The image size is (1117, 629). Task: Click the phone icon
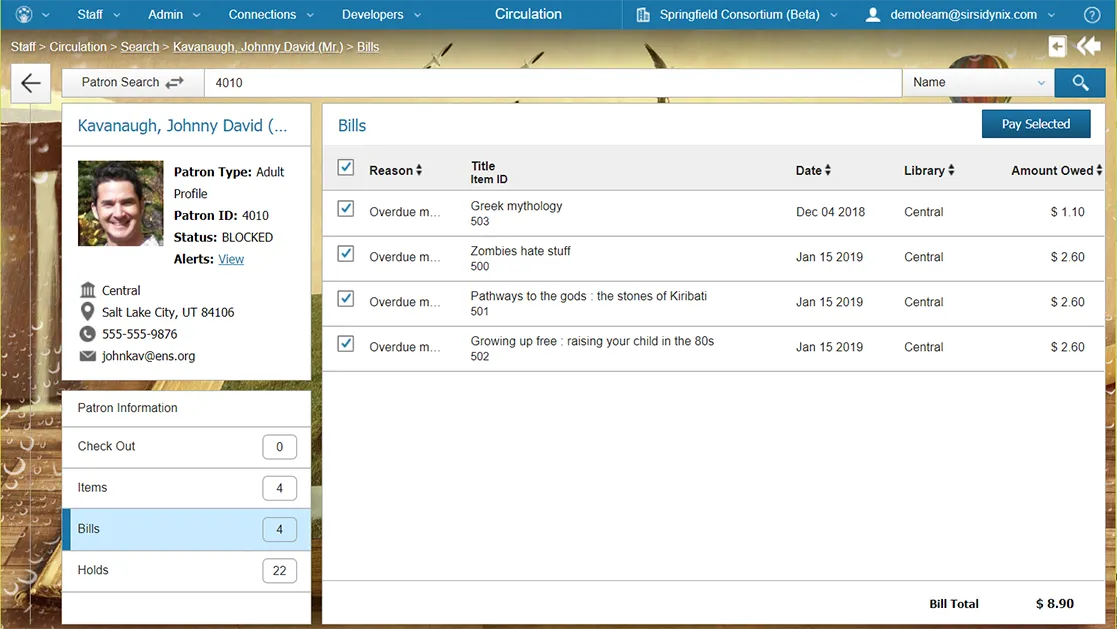pyautogui.click(x=88, y=333)
